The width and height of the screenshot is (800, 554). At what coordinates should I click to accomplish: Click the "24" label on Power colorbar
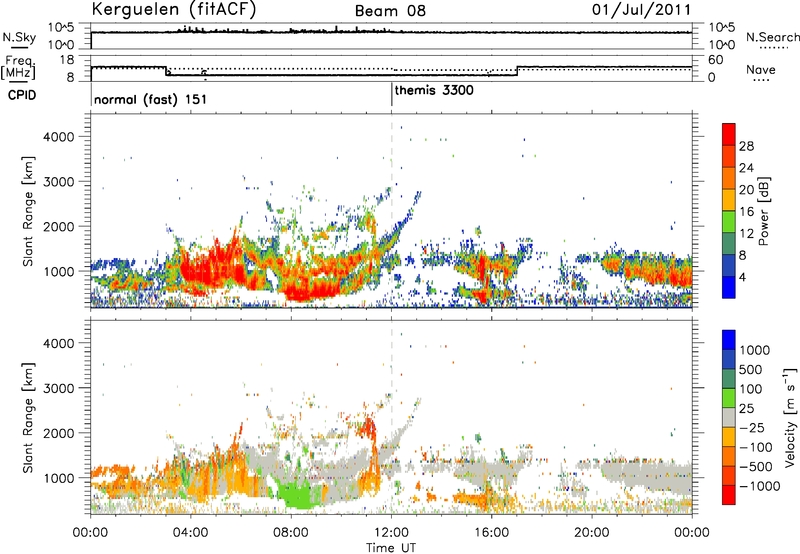(x=746, y=168)
